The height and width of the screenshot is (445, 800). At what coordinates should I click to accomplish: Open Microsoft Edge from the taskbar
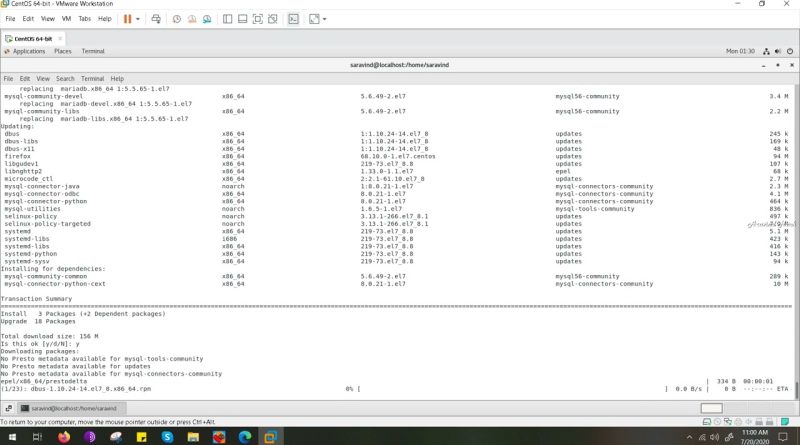(245, 437)
